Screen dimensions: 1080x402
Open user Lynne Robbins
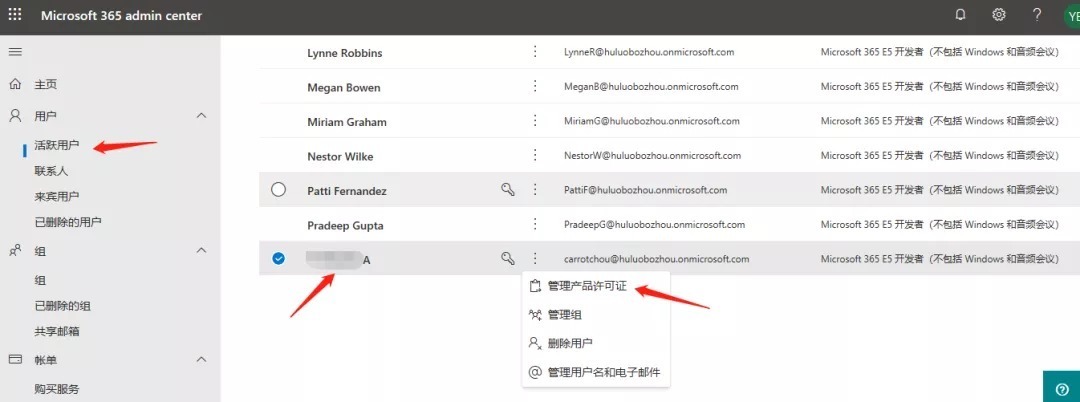(344, 53)
